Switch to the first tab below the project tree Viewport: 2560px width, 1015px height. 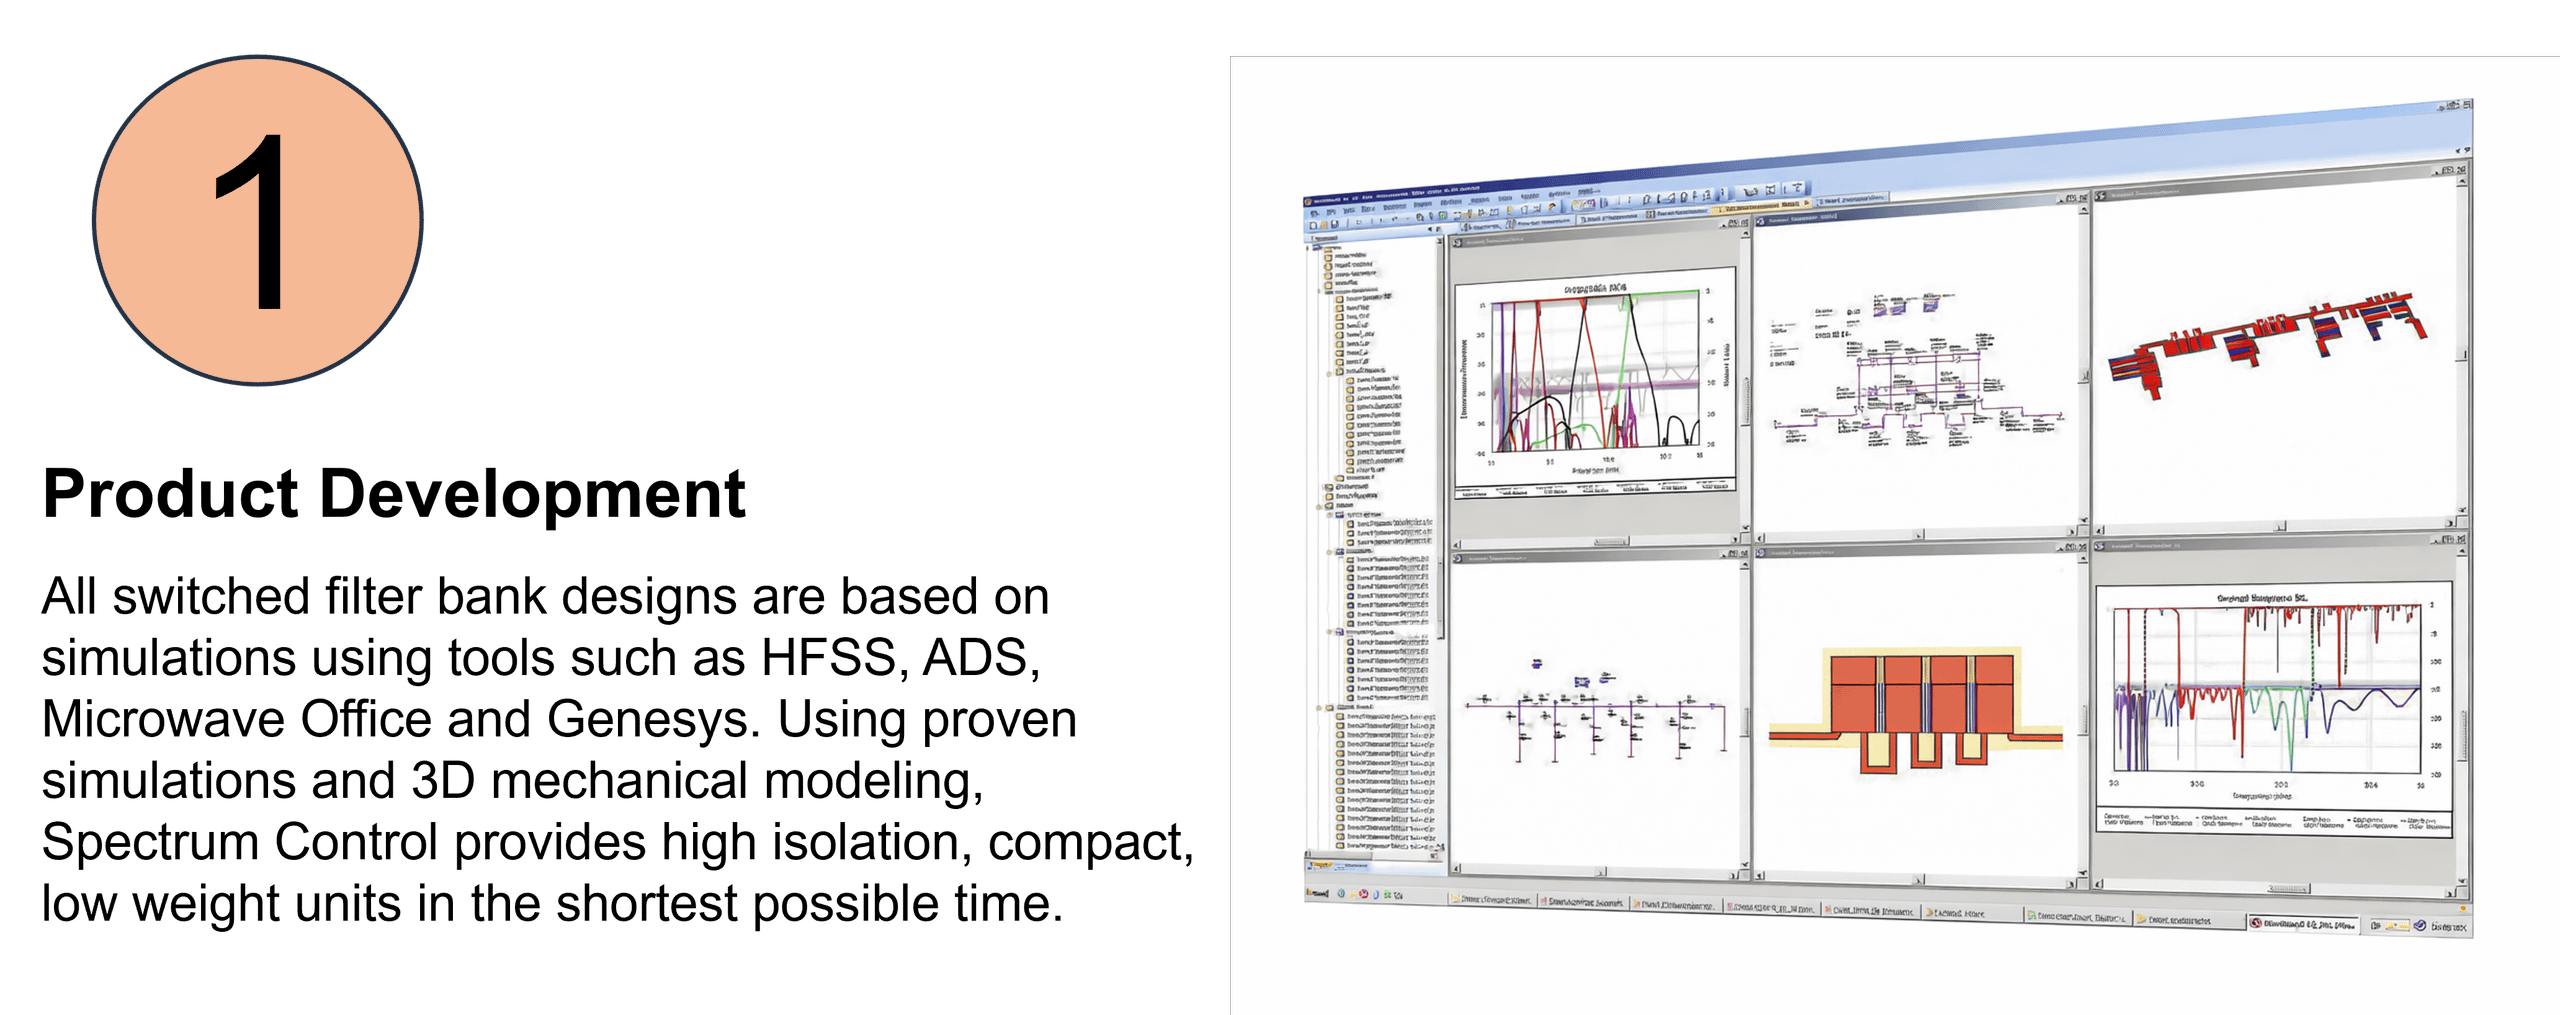(x=1320, y=865)
